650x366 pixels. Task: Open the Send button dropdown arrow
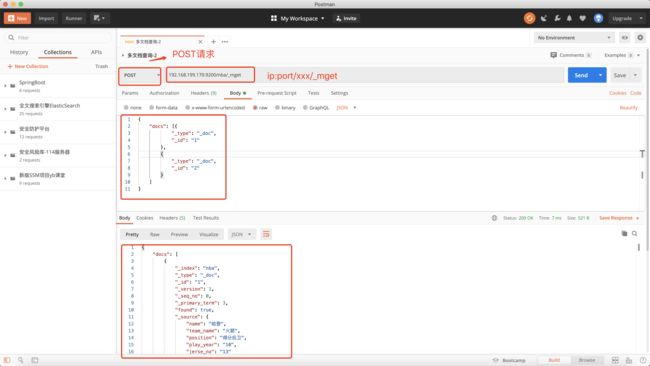[600, 75]
